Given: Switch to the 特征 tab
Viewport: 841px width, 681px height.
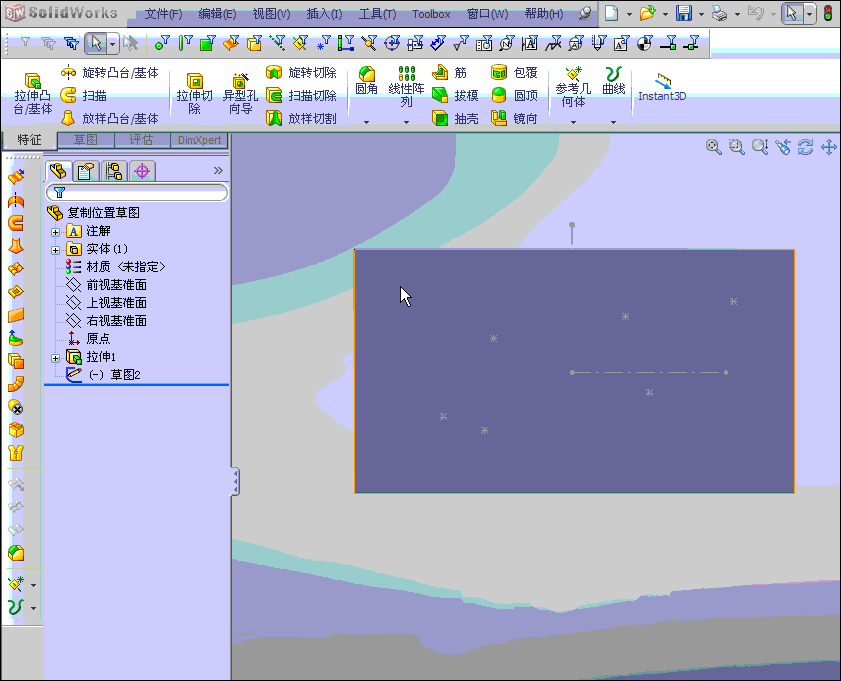Looking at the screenshot, I should (x=29, y=140).
